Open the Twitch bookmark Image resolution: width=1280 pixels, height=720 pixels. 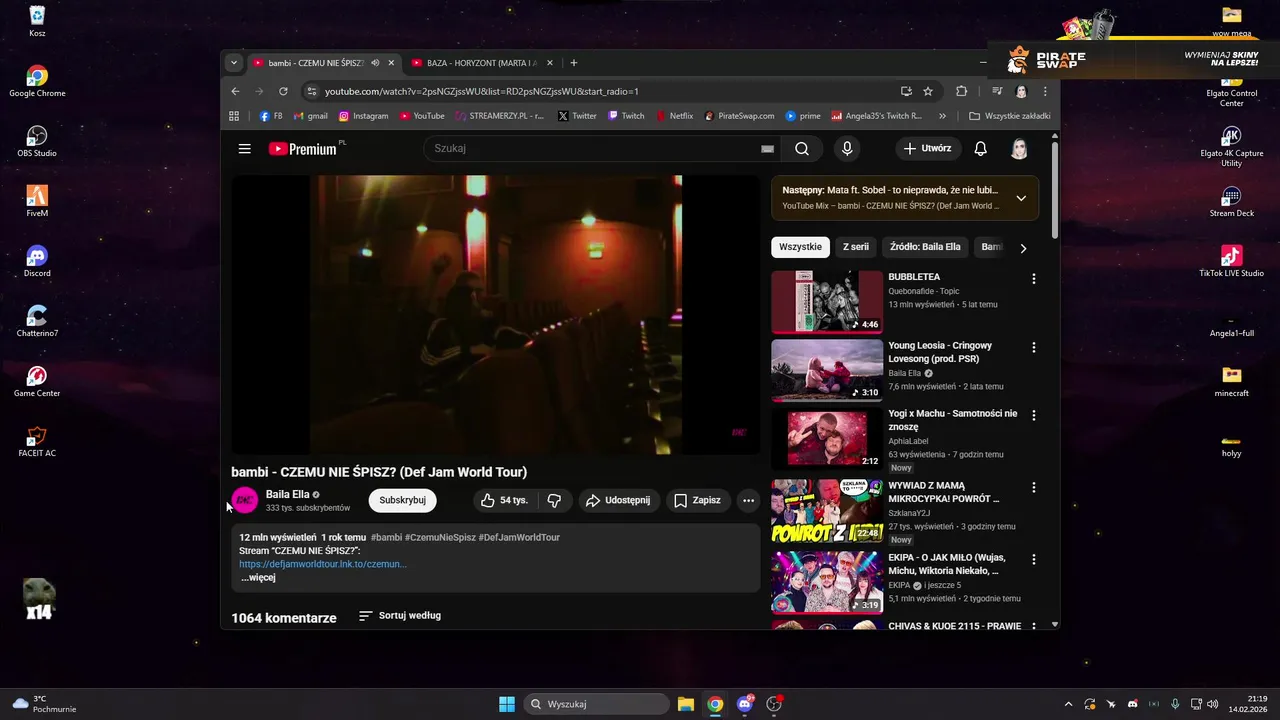click(x=627, y=116)
